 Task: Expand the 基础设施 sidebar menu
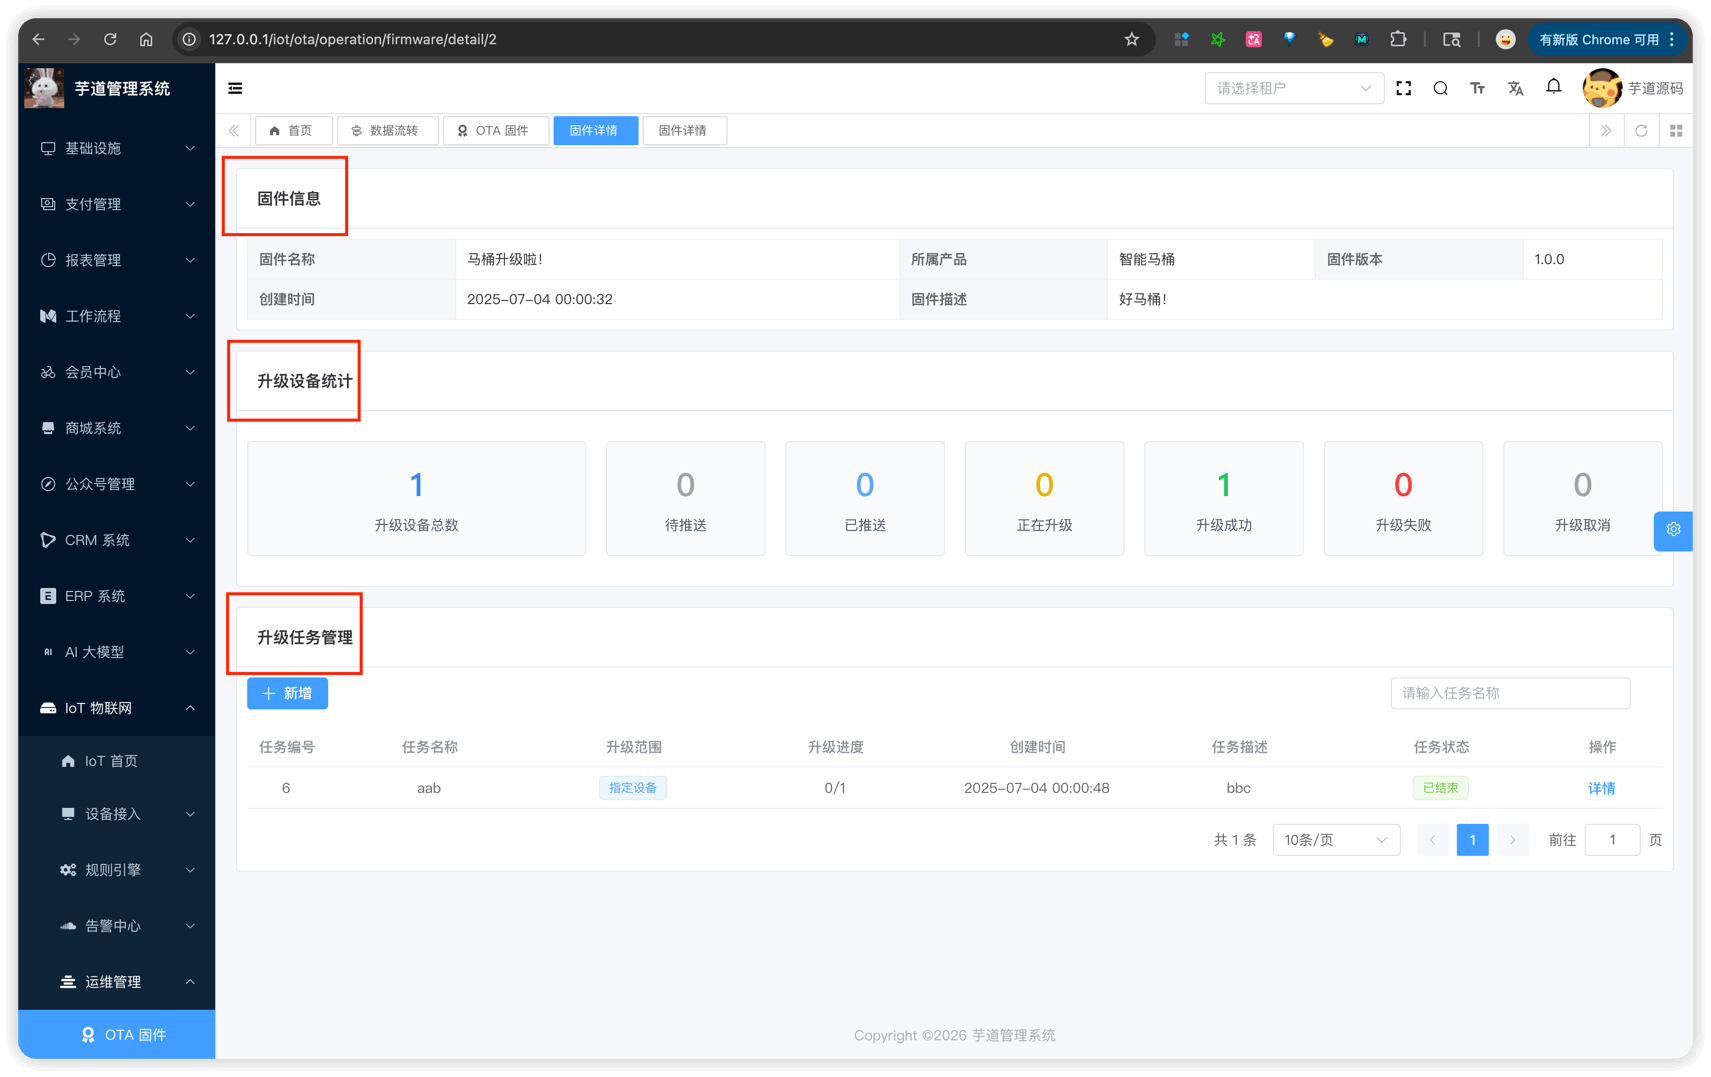click(x=117, y=148)
